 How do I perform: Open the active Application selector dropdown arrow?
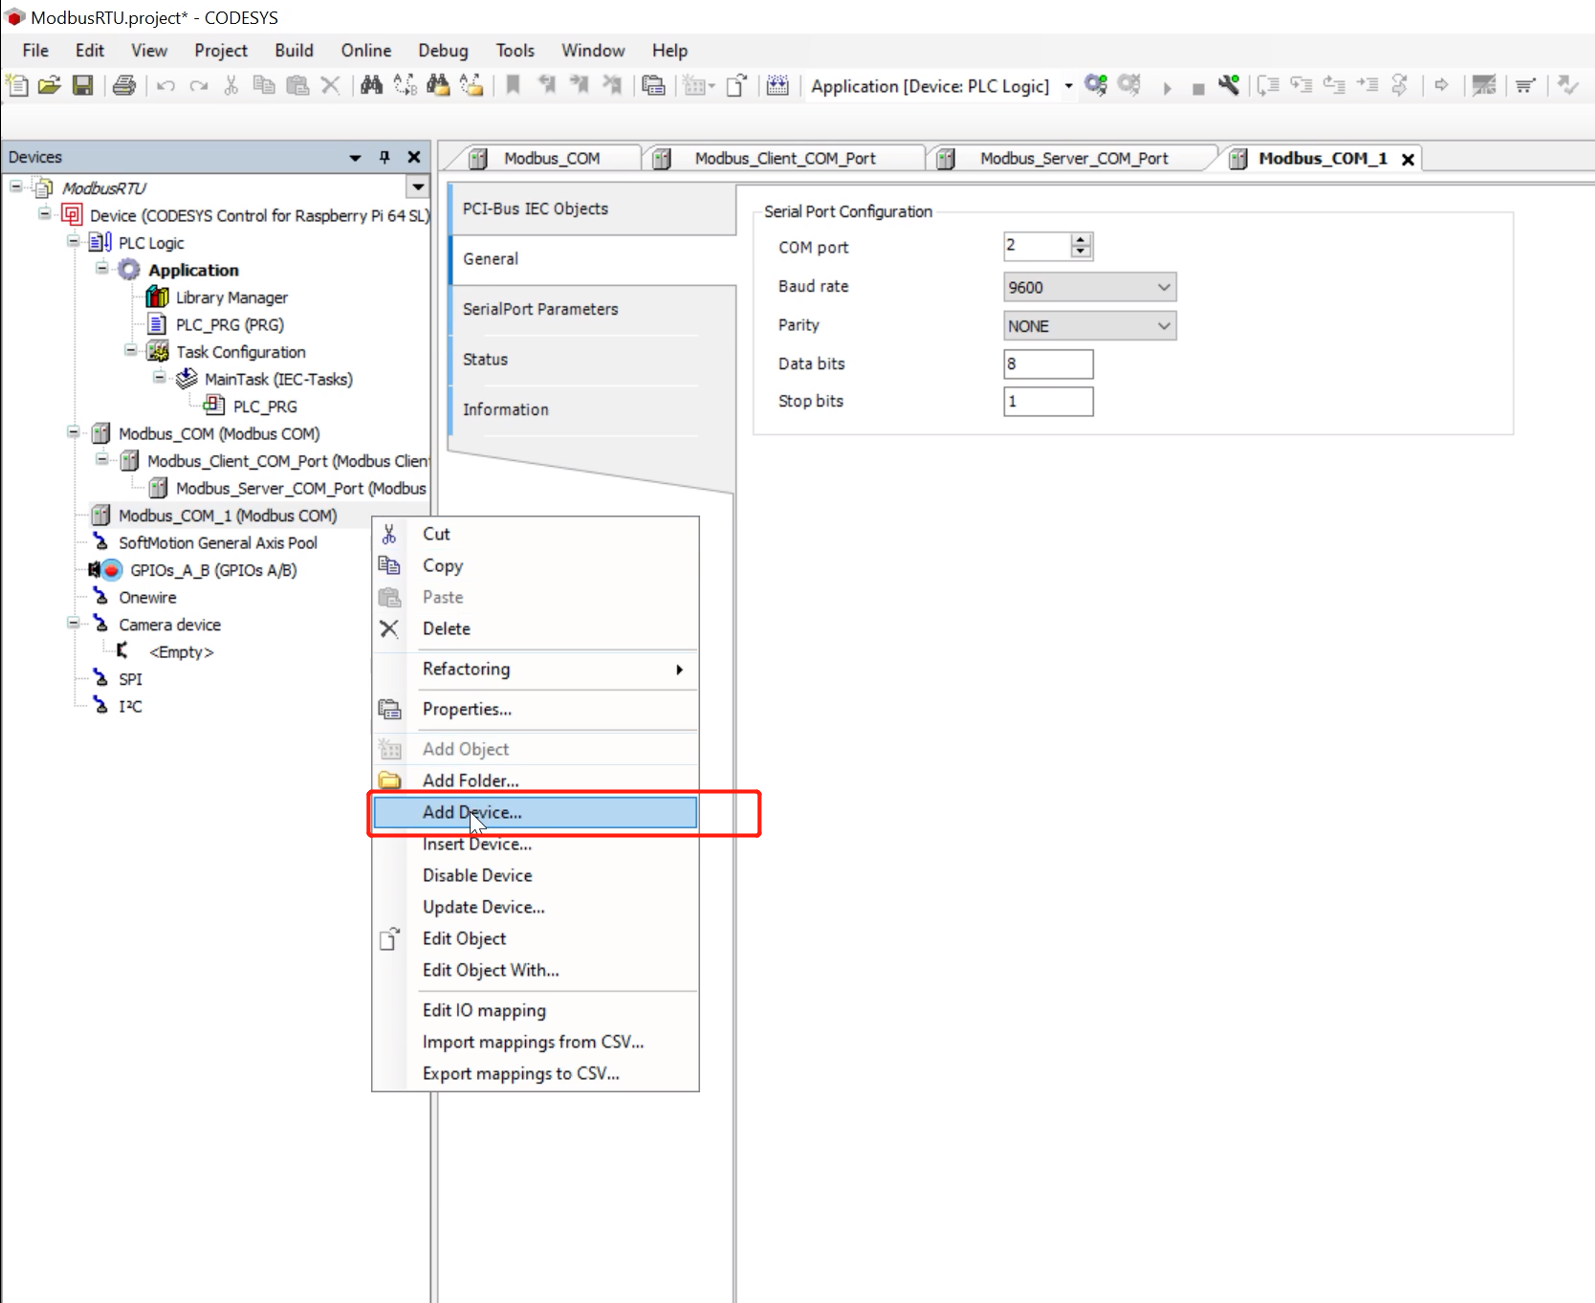pos(1068,86)
